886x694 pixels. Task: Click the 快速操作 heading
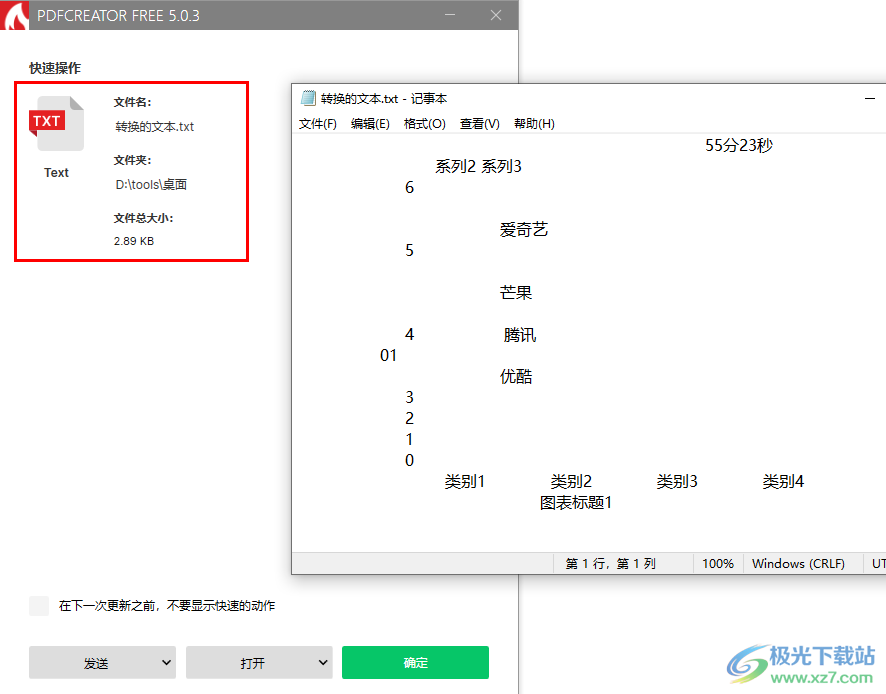coord(55,68)
